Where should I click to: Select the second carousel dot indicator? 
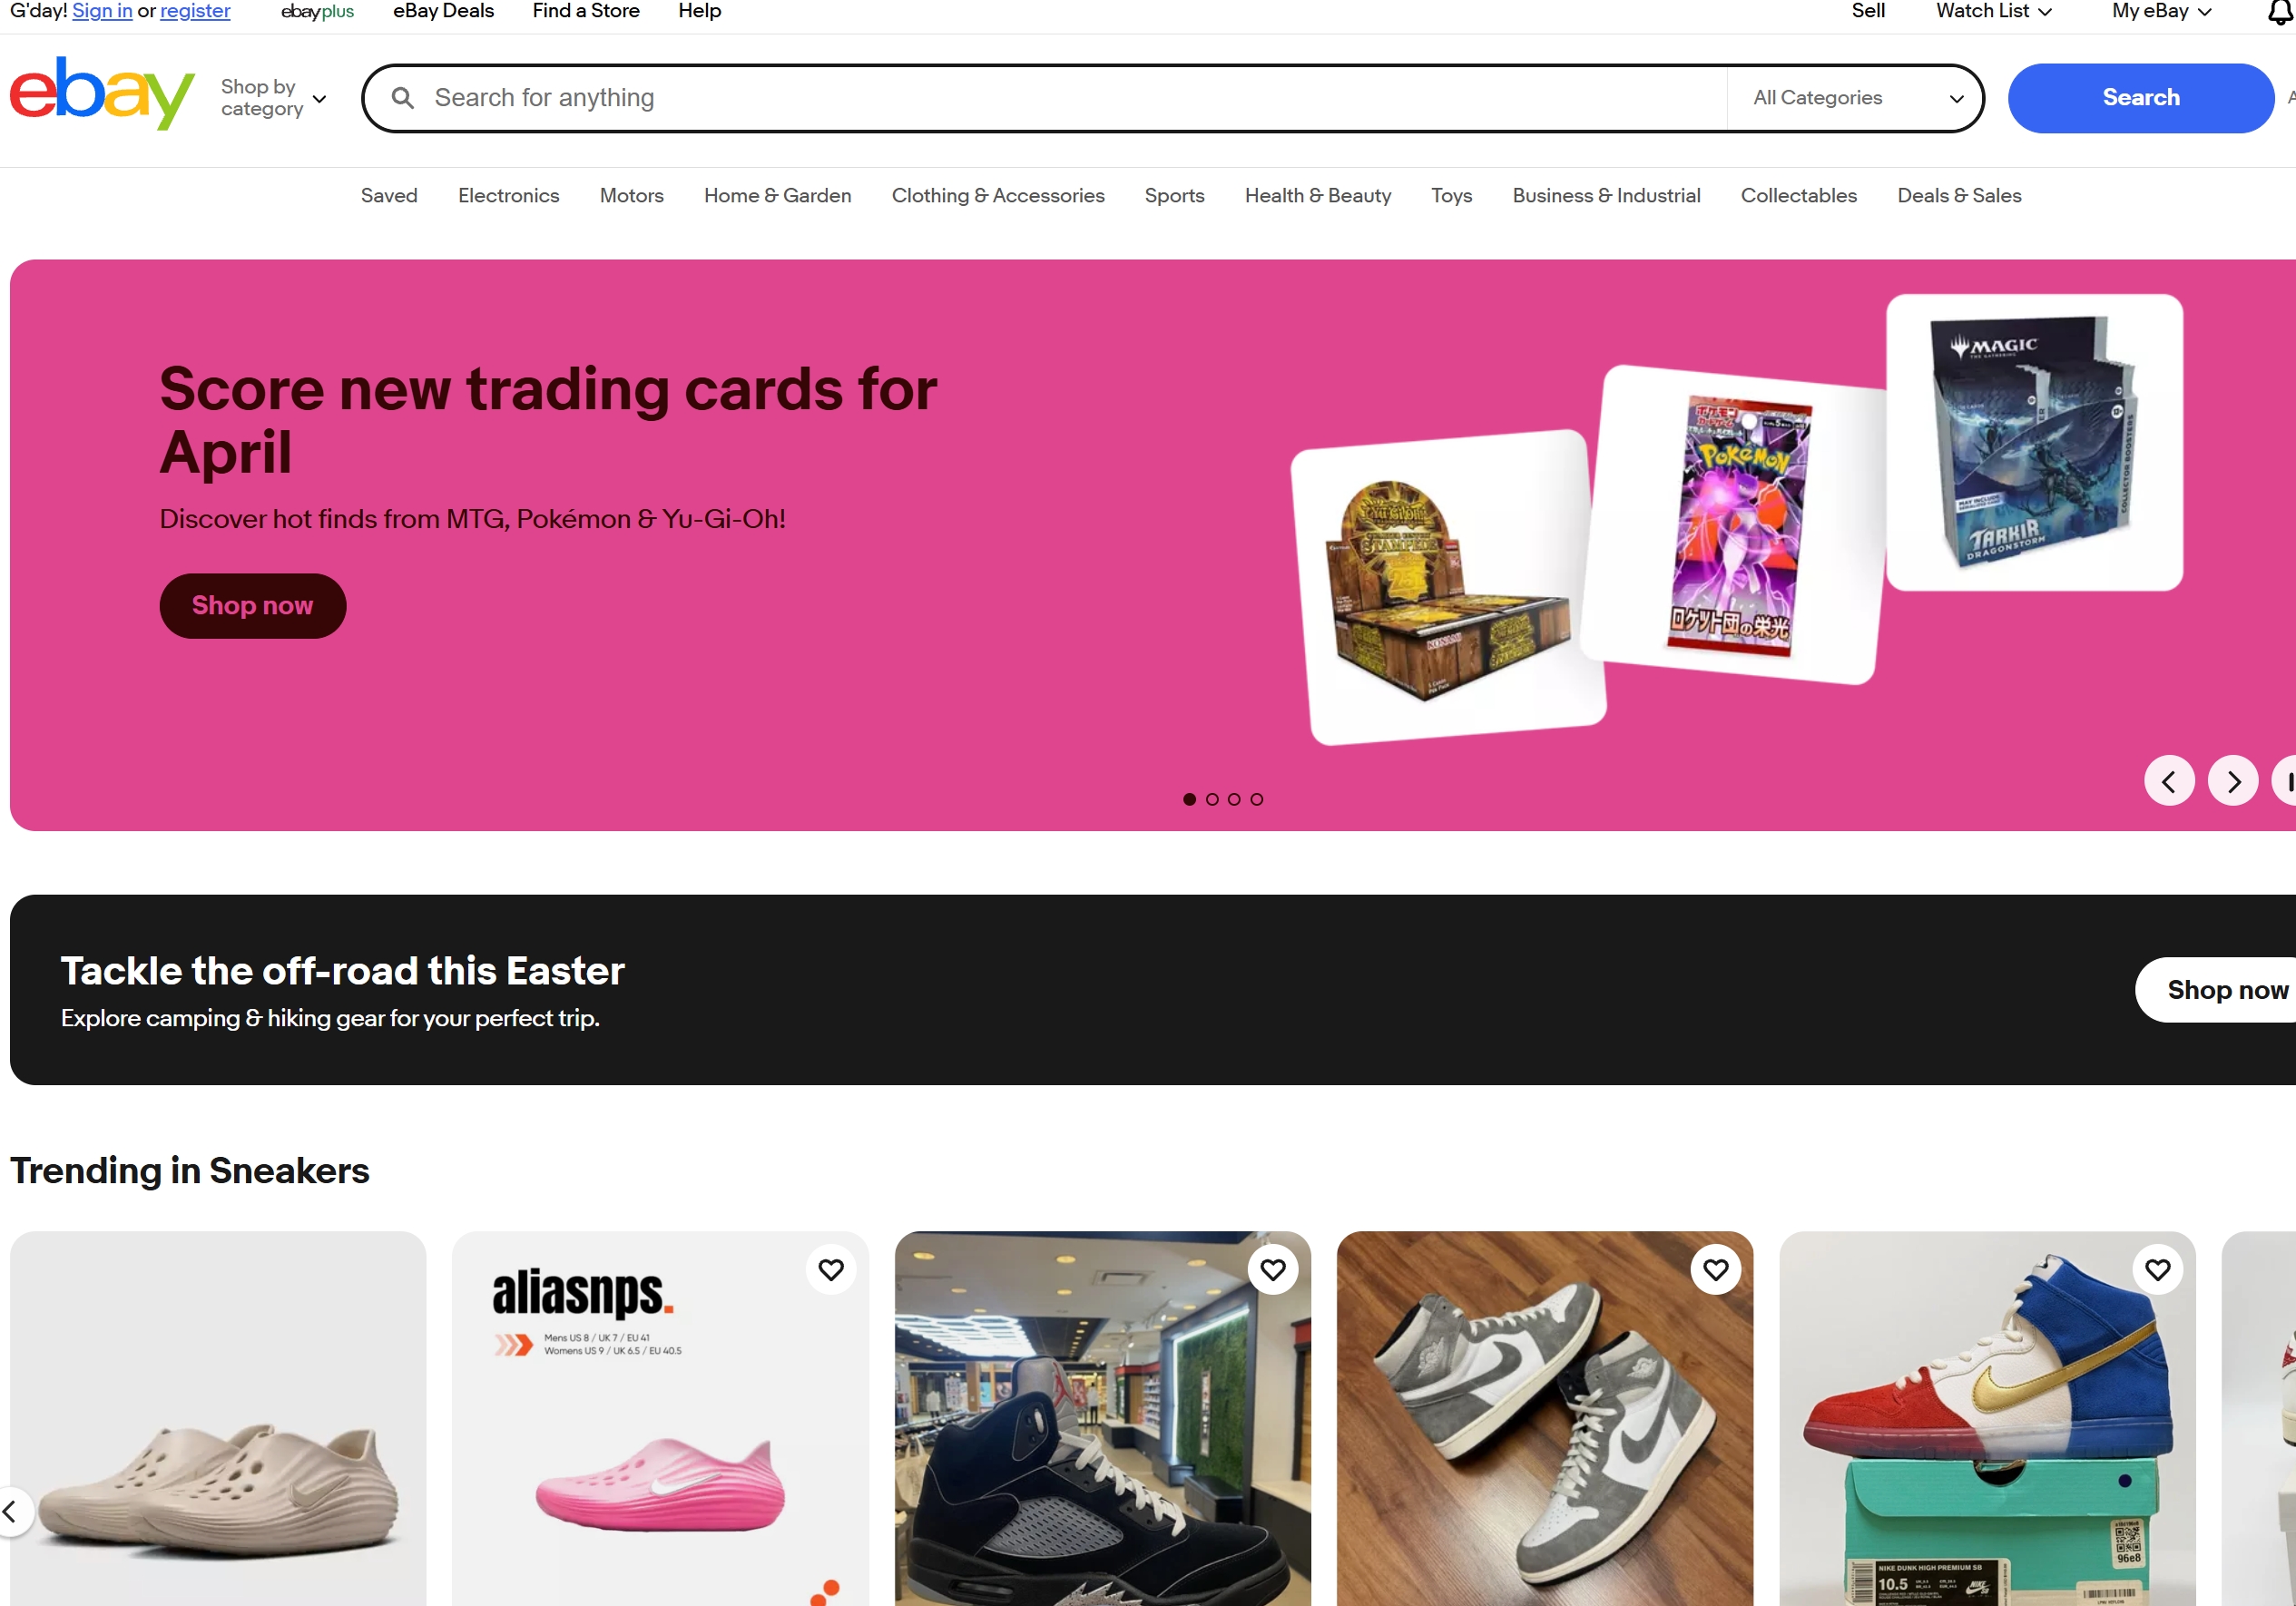[x=1212, y=799]
